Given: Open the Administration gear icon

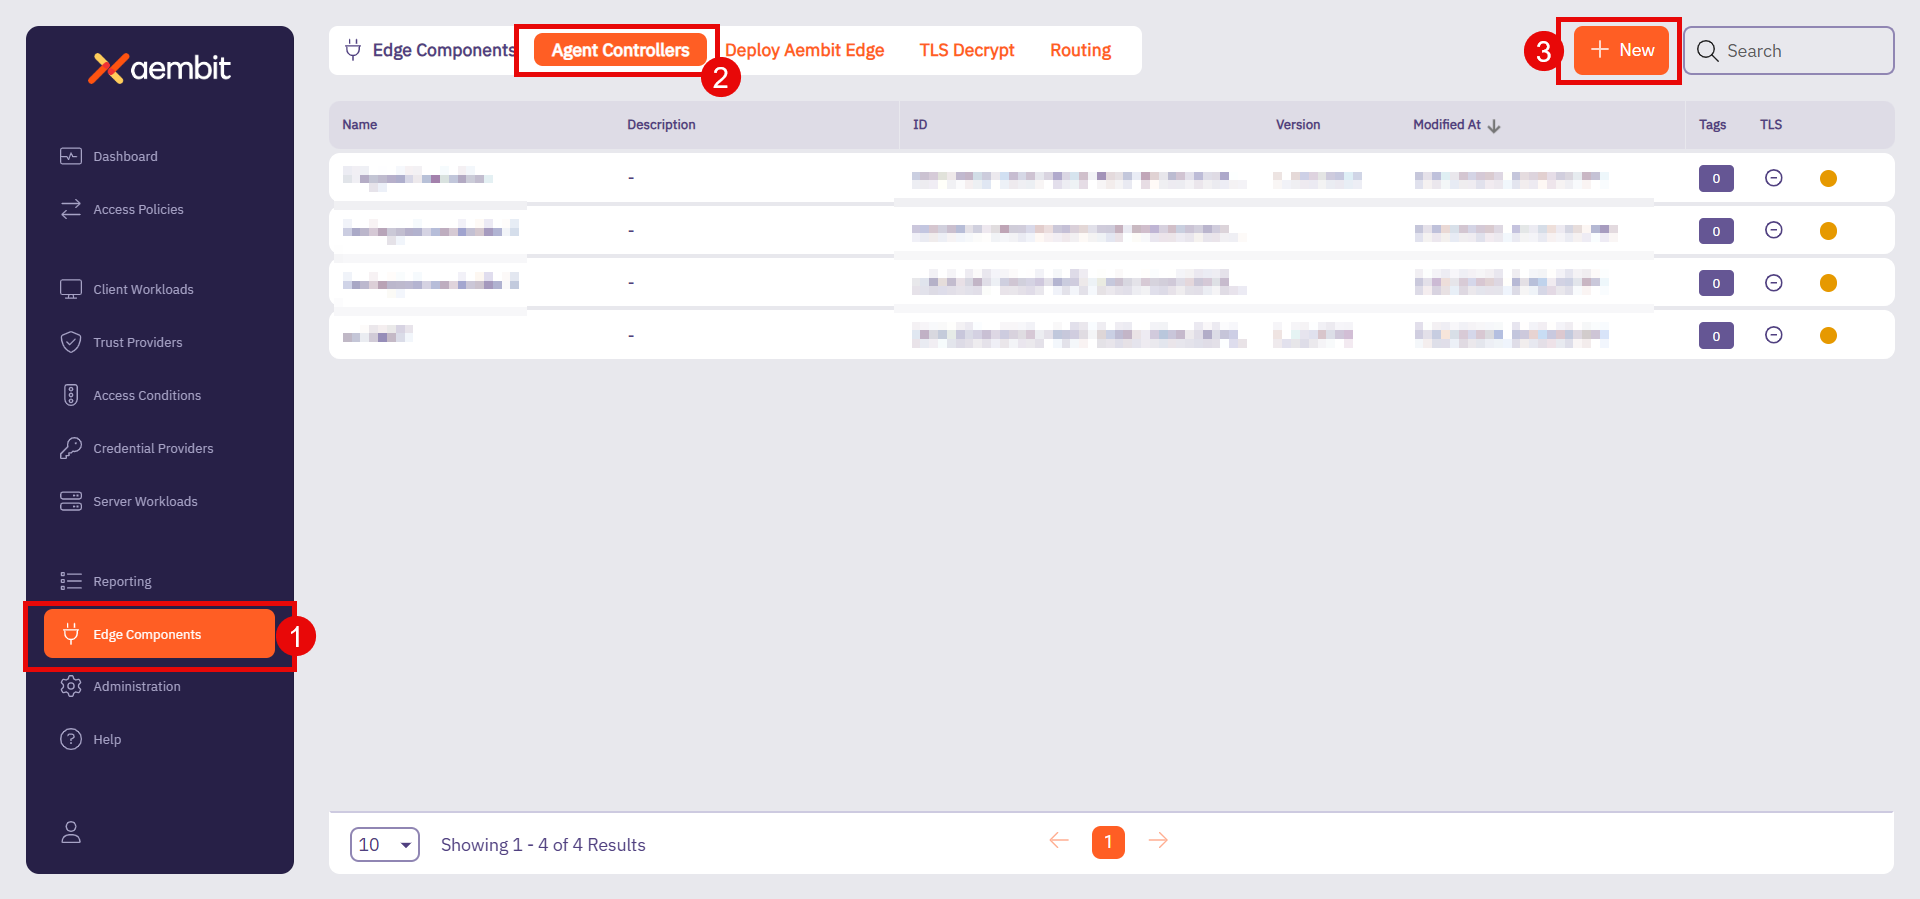Looking at the screenshot, I should click(71, 686).
